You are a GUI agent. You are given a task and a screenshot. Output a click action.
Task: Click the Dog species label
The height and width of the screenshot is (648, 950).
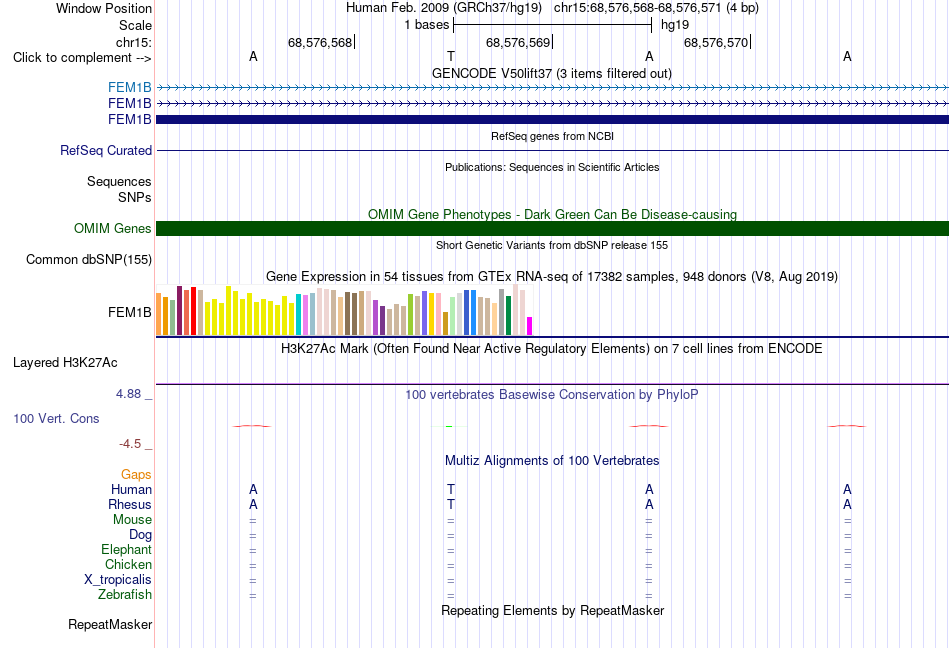[141, 535]
